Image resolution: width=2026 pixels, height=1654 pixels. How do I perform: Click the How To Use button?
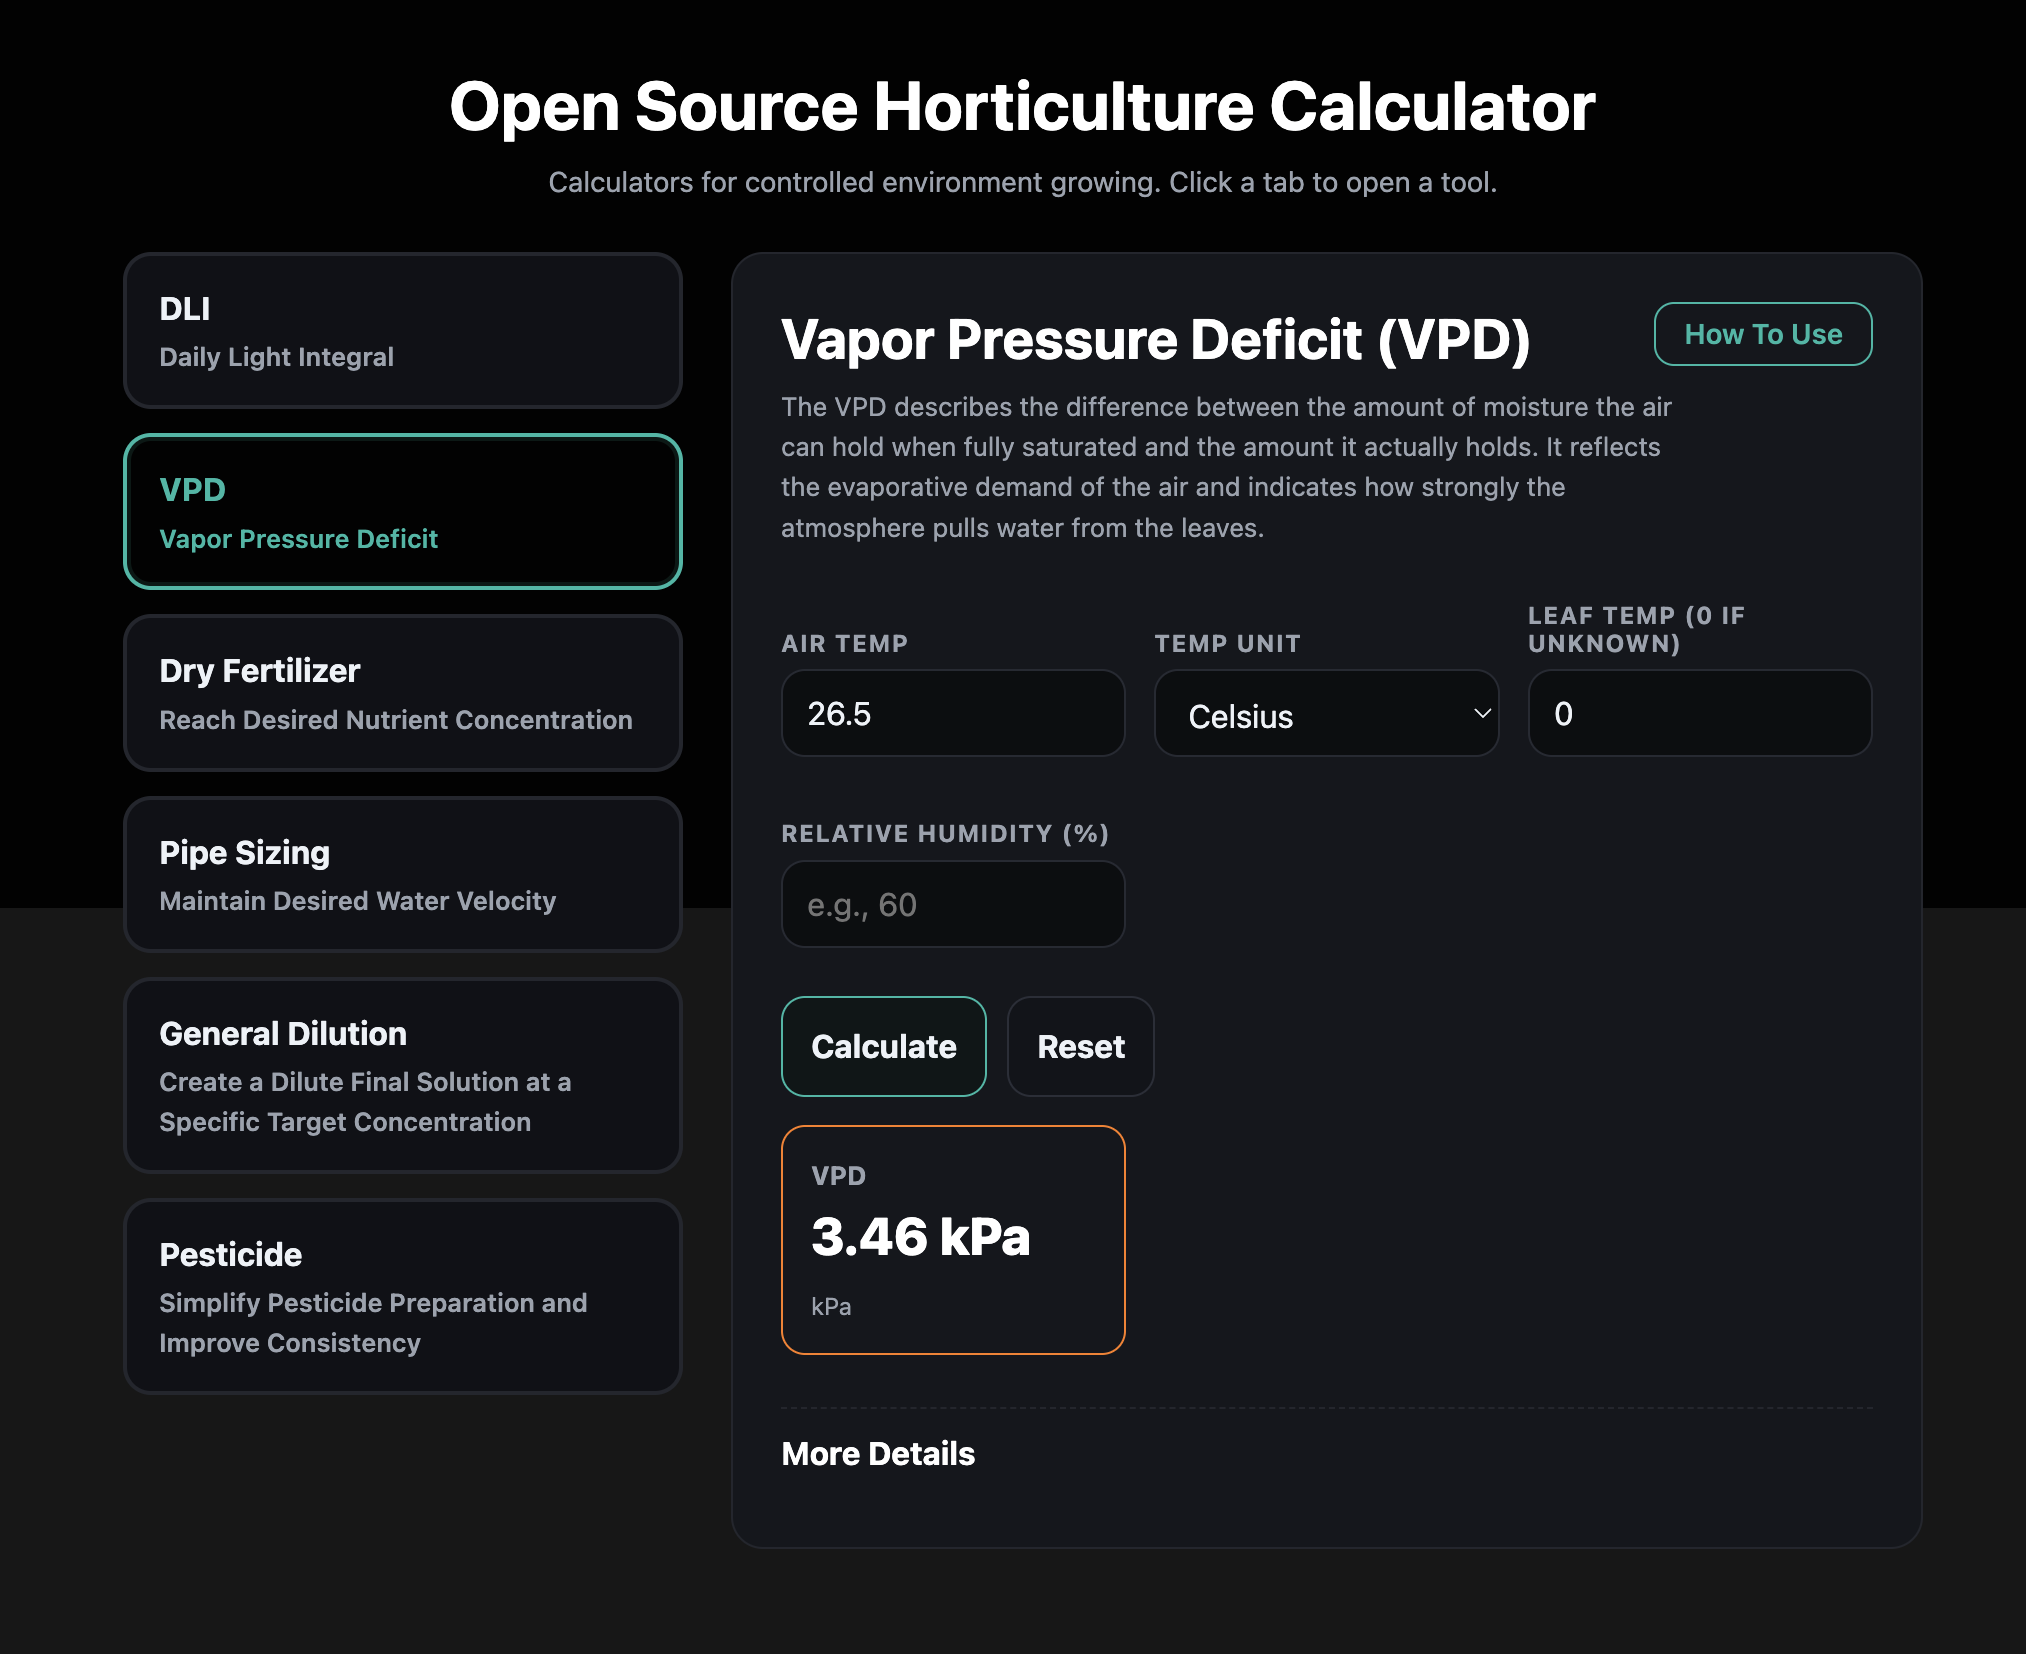click(1762, 334)
